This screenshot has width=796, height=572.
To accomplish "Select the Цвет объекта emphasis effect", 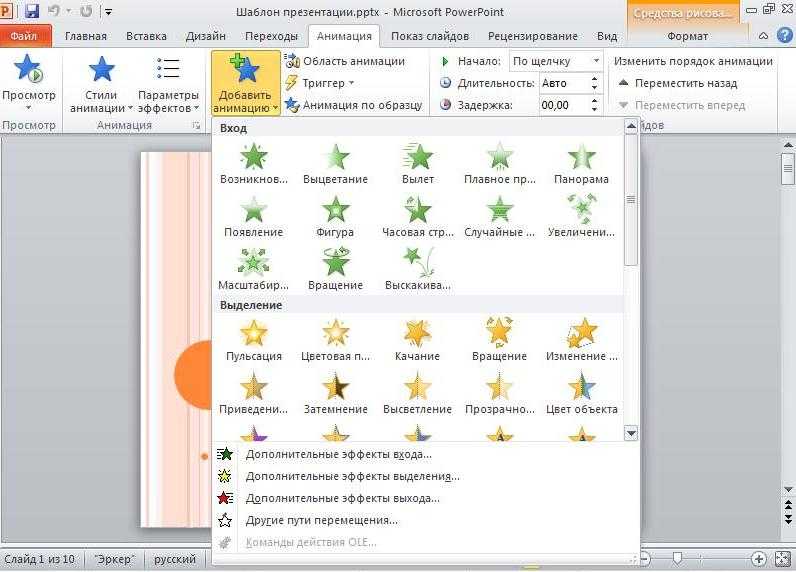I will point(581,393).
